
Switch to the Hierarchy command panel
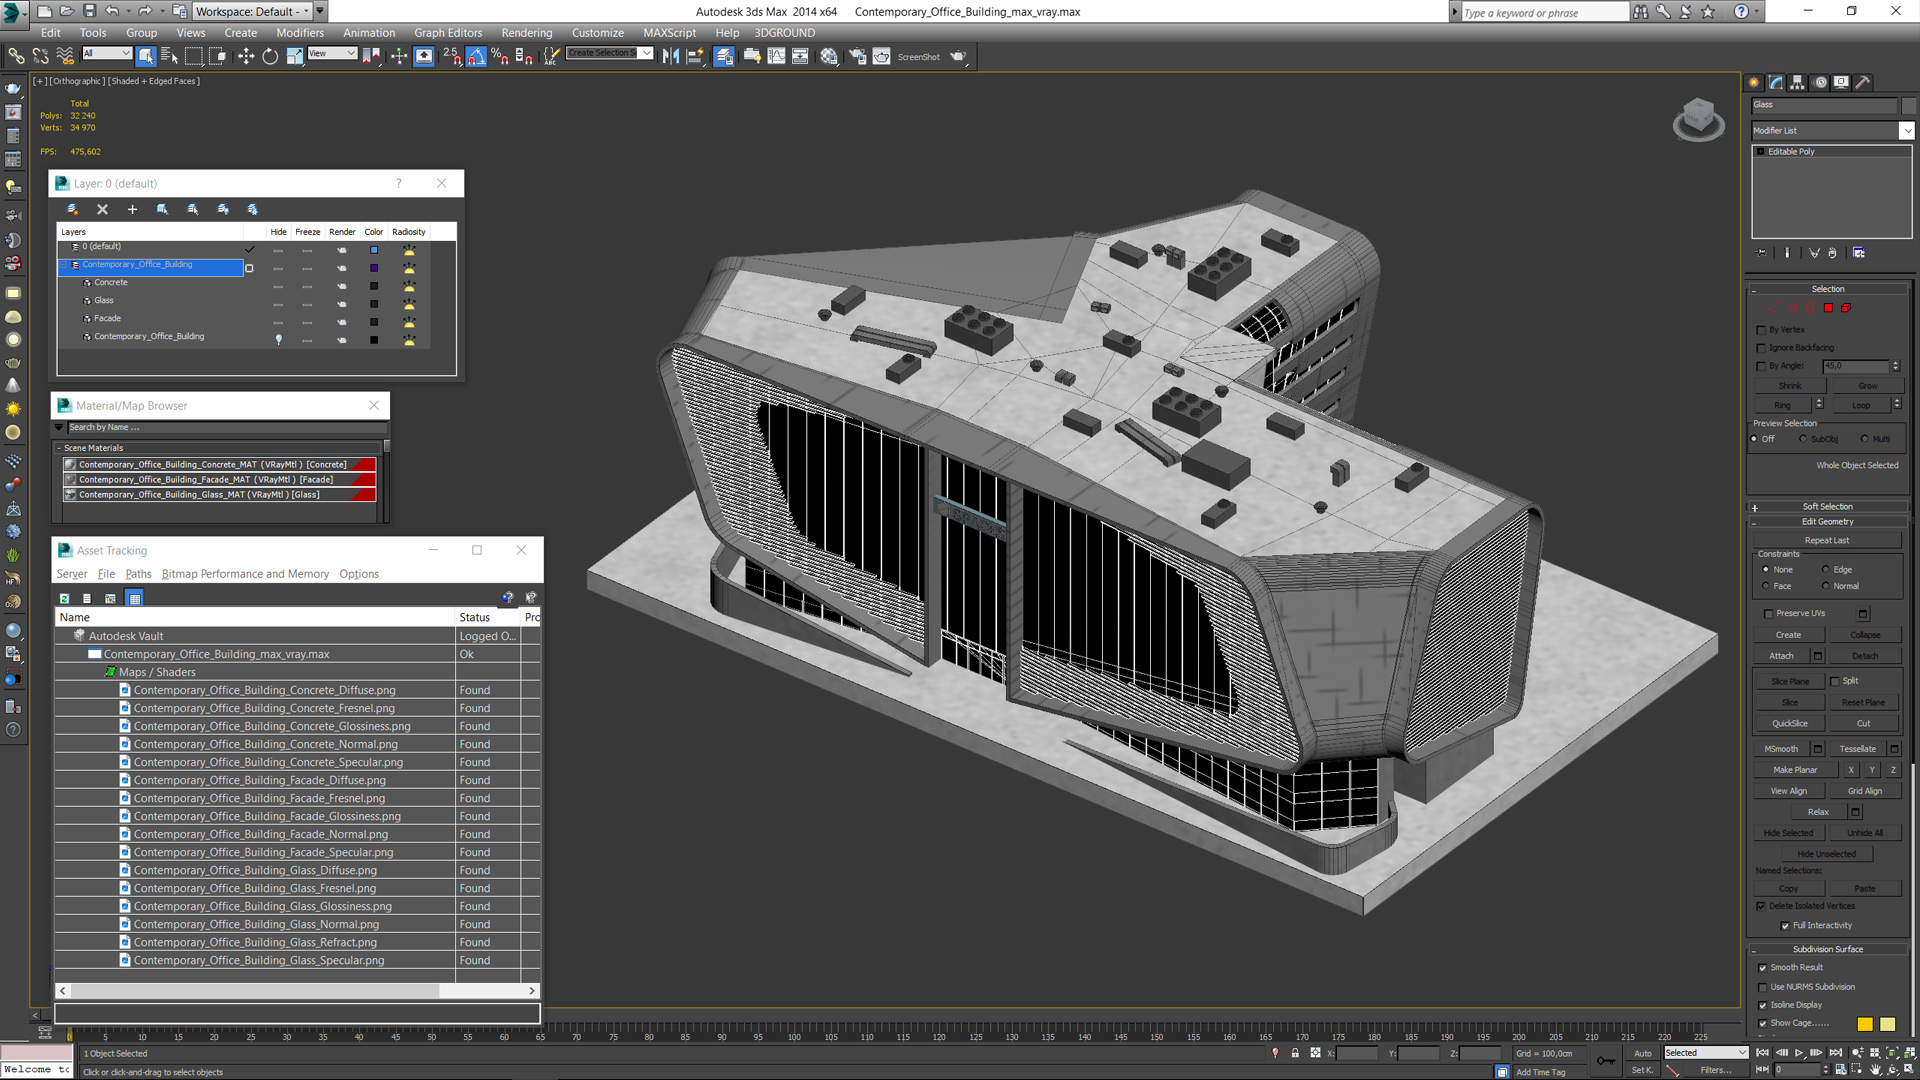tap(1797, 83)
